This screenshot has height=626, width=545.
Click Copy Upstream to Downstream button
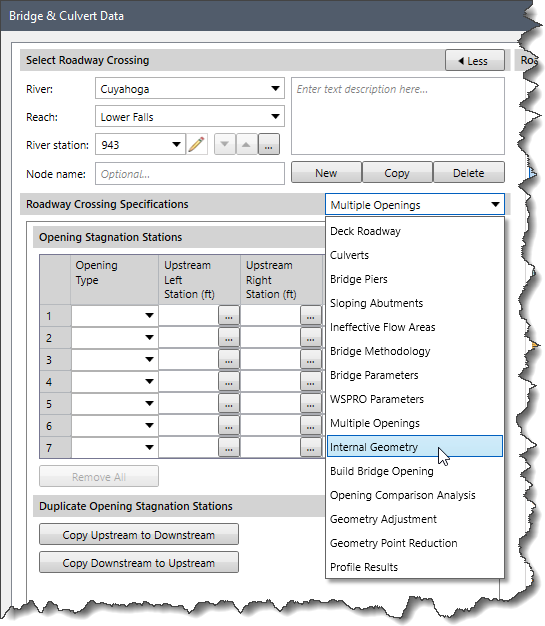click(139, 534)
